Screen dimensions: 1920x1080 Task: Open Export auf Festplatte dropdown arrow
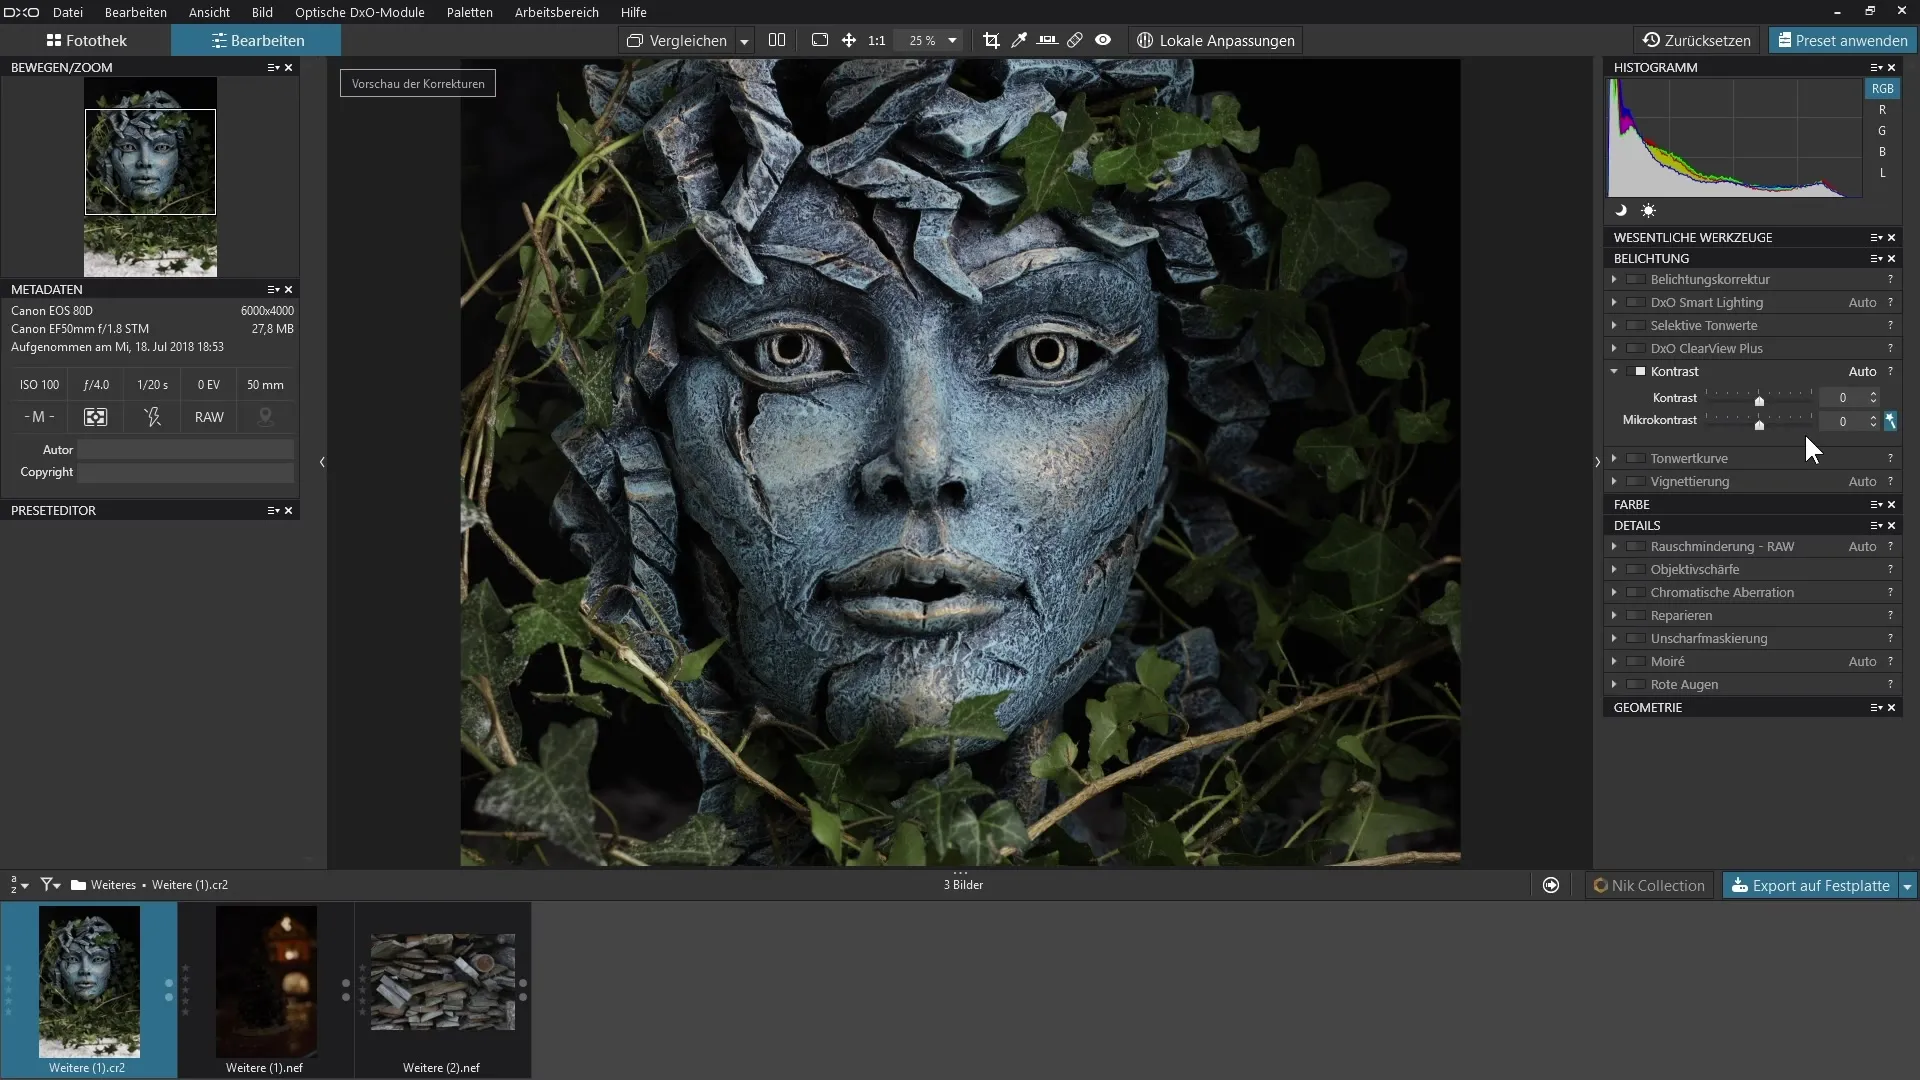pyautogui.click(x=1907, y=886)
